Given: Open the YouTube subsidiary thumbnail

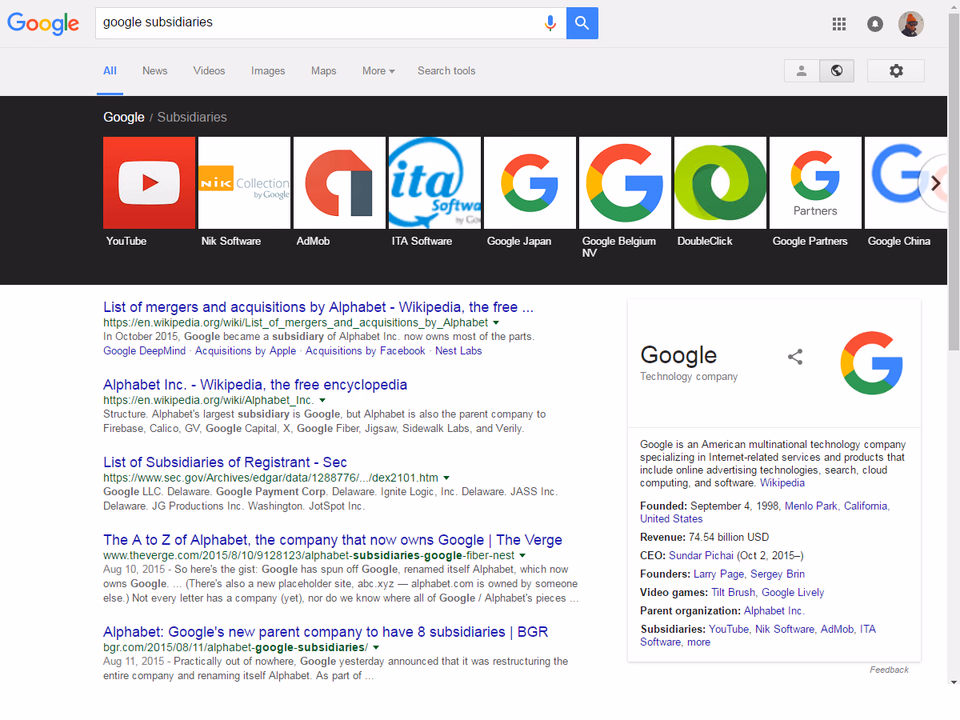Looking at the screenshot, I should (x=149, y=182).
